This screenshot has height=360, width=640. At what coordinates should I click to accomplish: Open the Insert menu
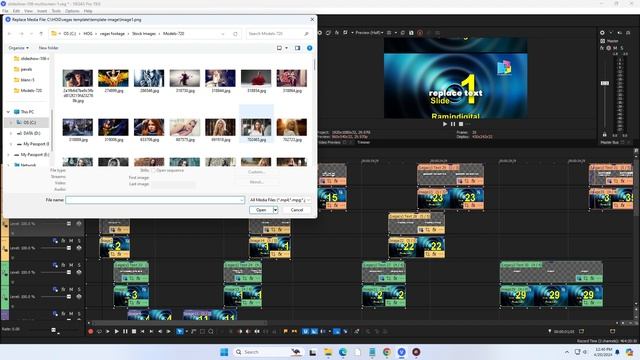click(x=42, y=11)
